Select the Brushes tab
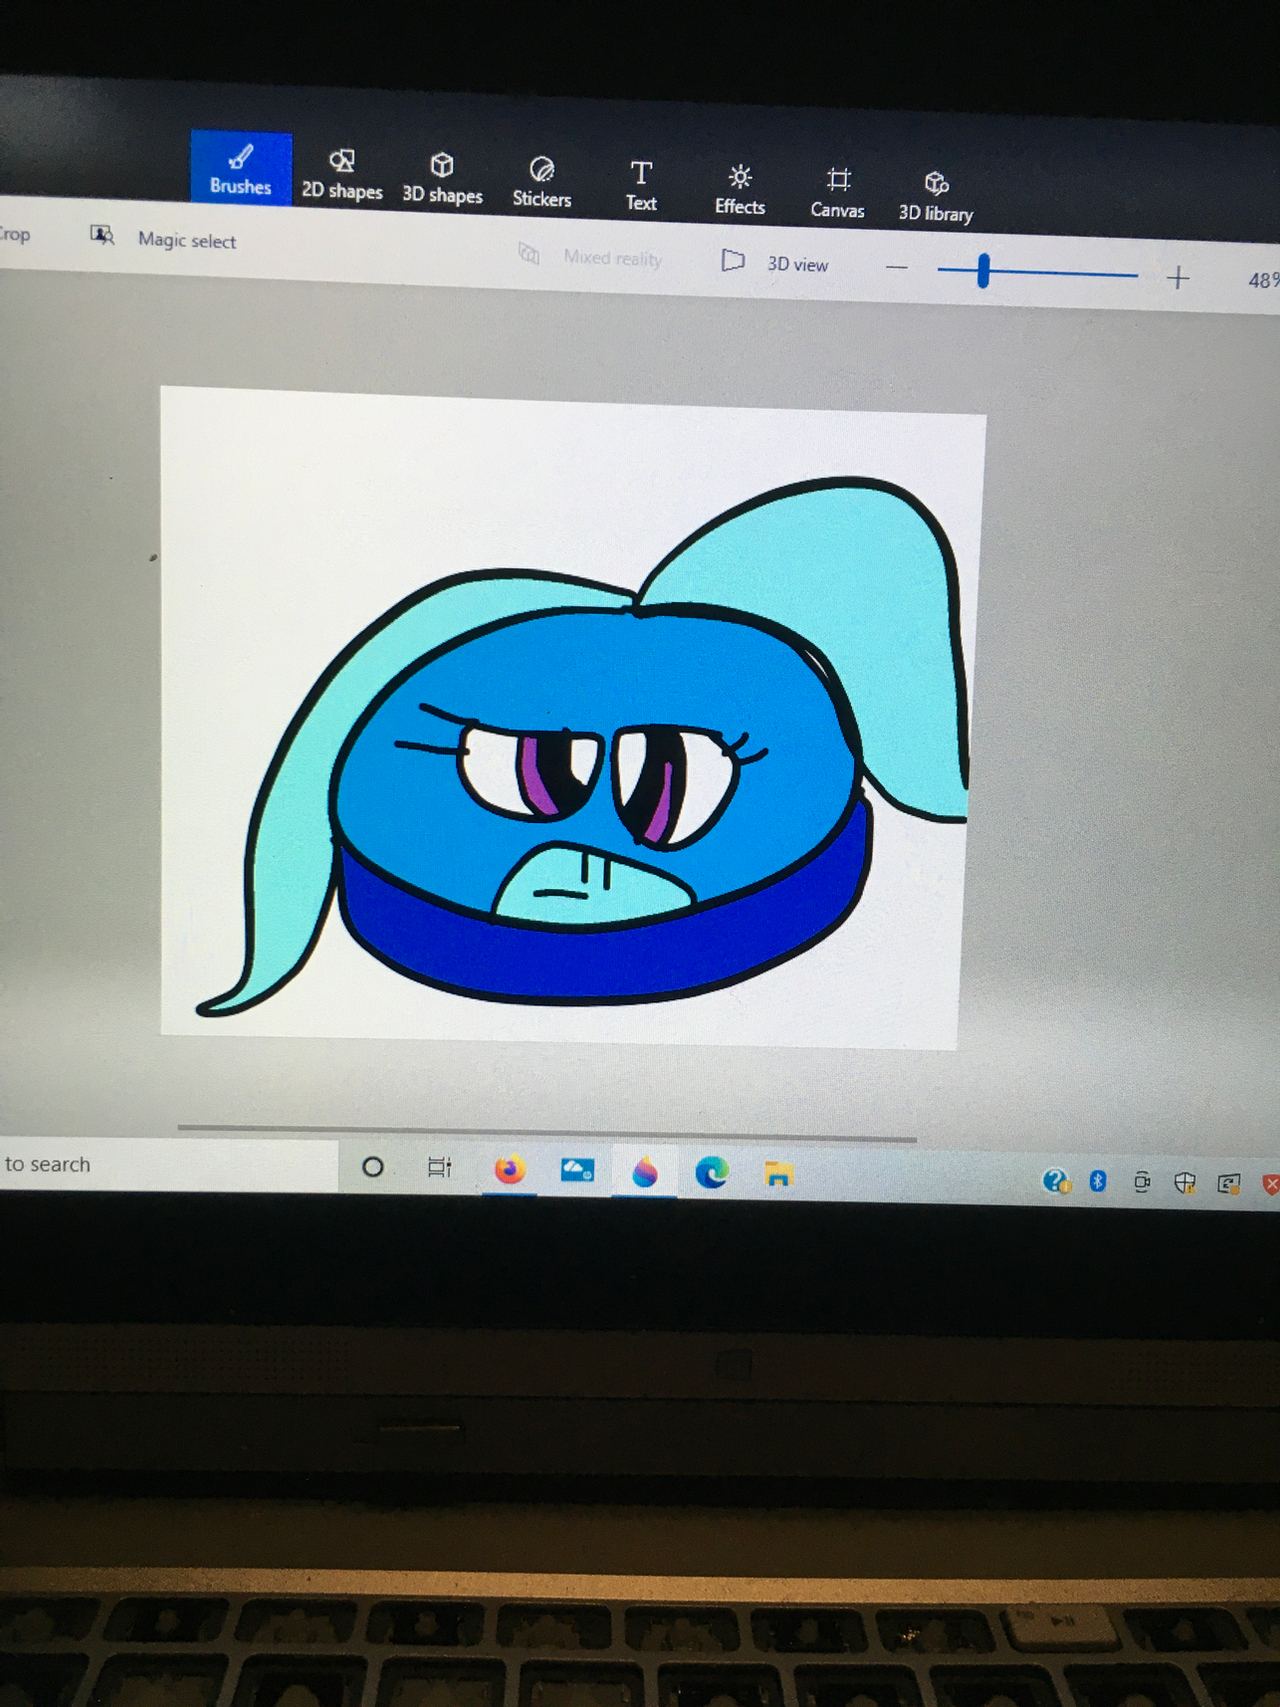The image size is (1280, 1707). click(x=241, y=169)
